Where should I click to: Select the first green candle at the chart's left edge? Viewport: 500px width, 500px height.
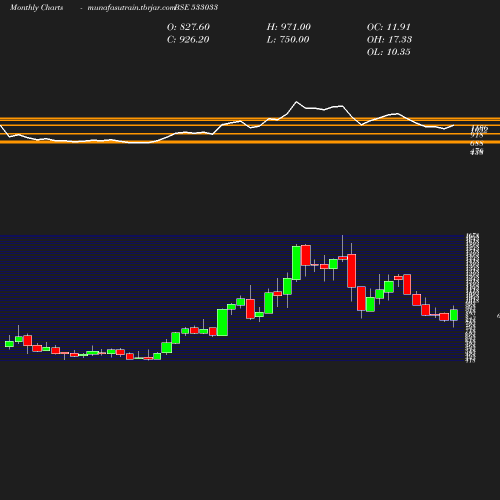pos(9,344)
